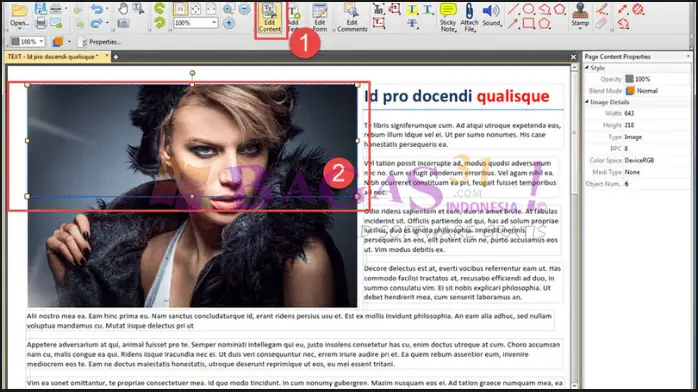698x392 pixels.
Task: Click the Page Content Properties panel title
Action: [x=617, y=57]
